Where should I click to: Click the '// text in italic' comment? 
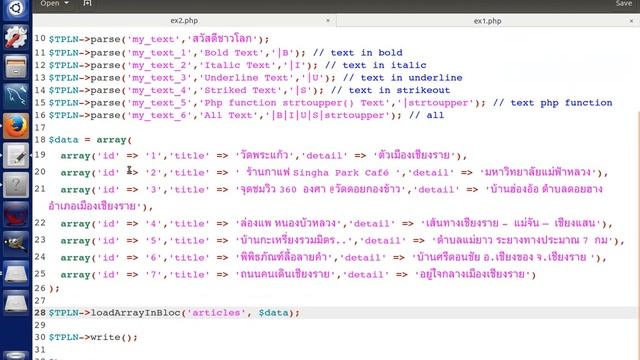376,65
